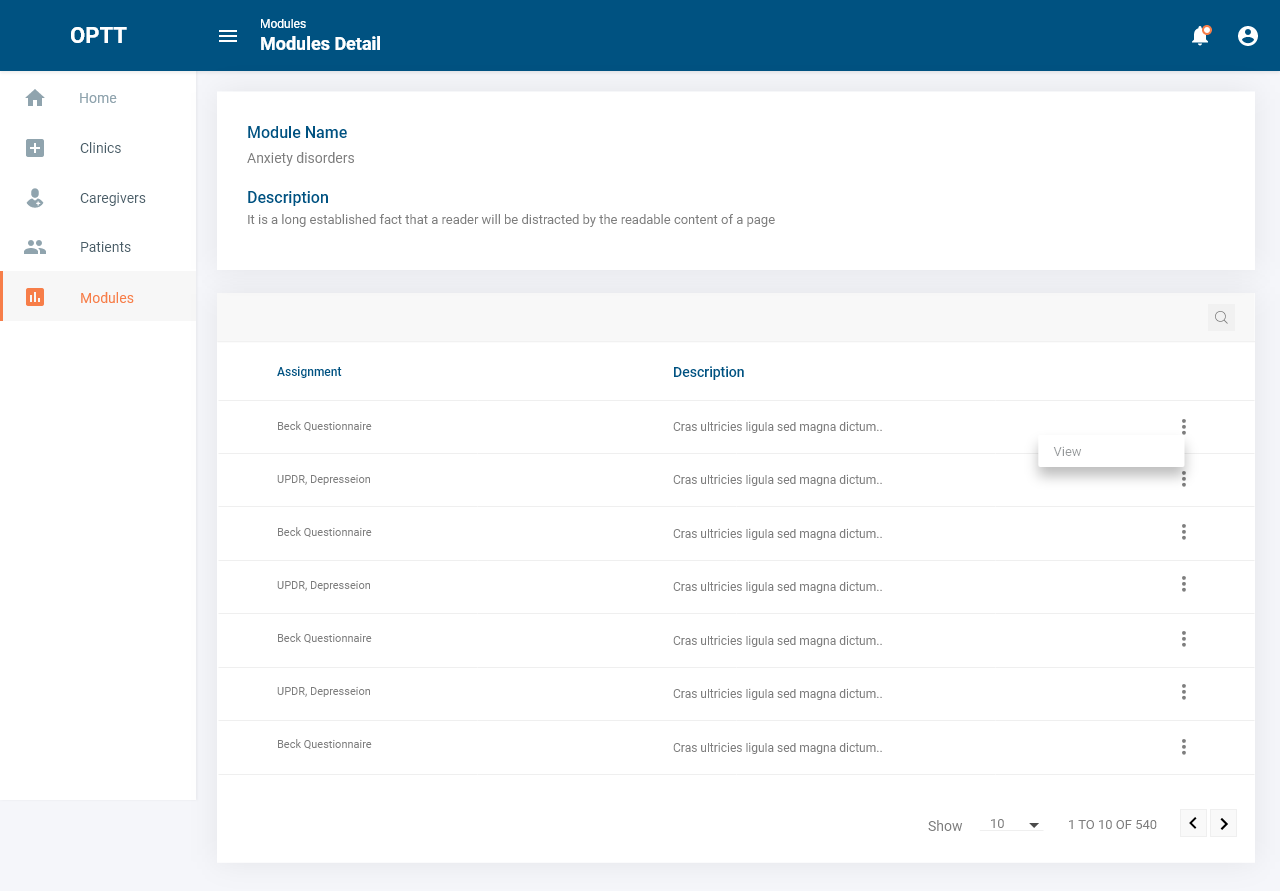The height and width of the screenshot is (891, 1280).
Task: Expand the rows-per-page dropdown showing 10
Action: (1014, 825)
